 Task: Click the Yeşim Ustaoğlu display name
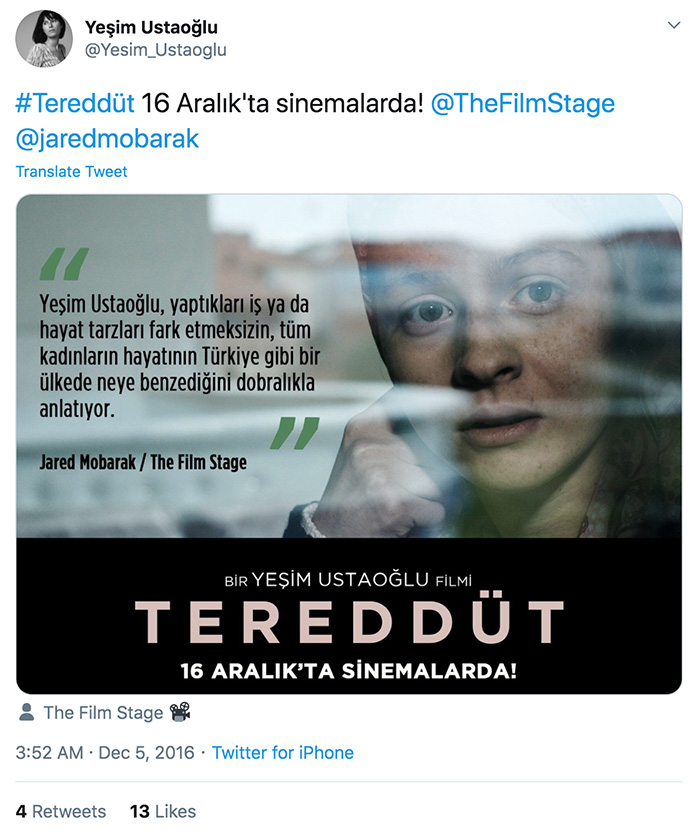(151, 27)
